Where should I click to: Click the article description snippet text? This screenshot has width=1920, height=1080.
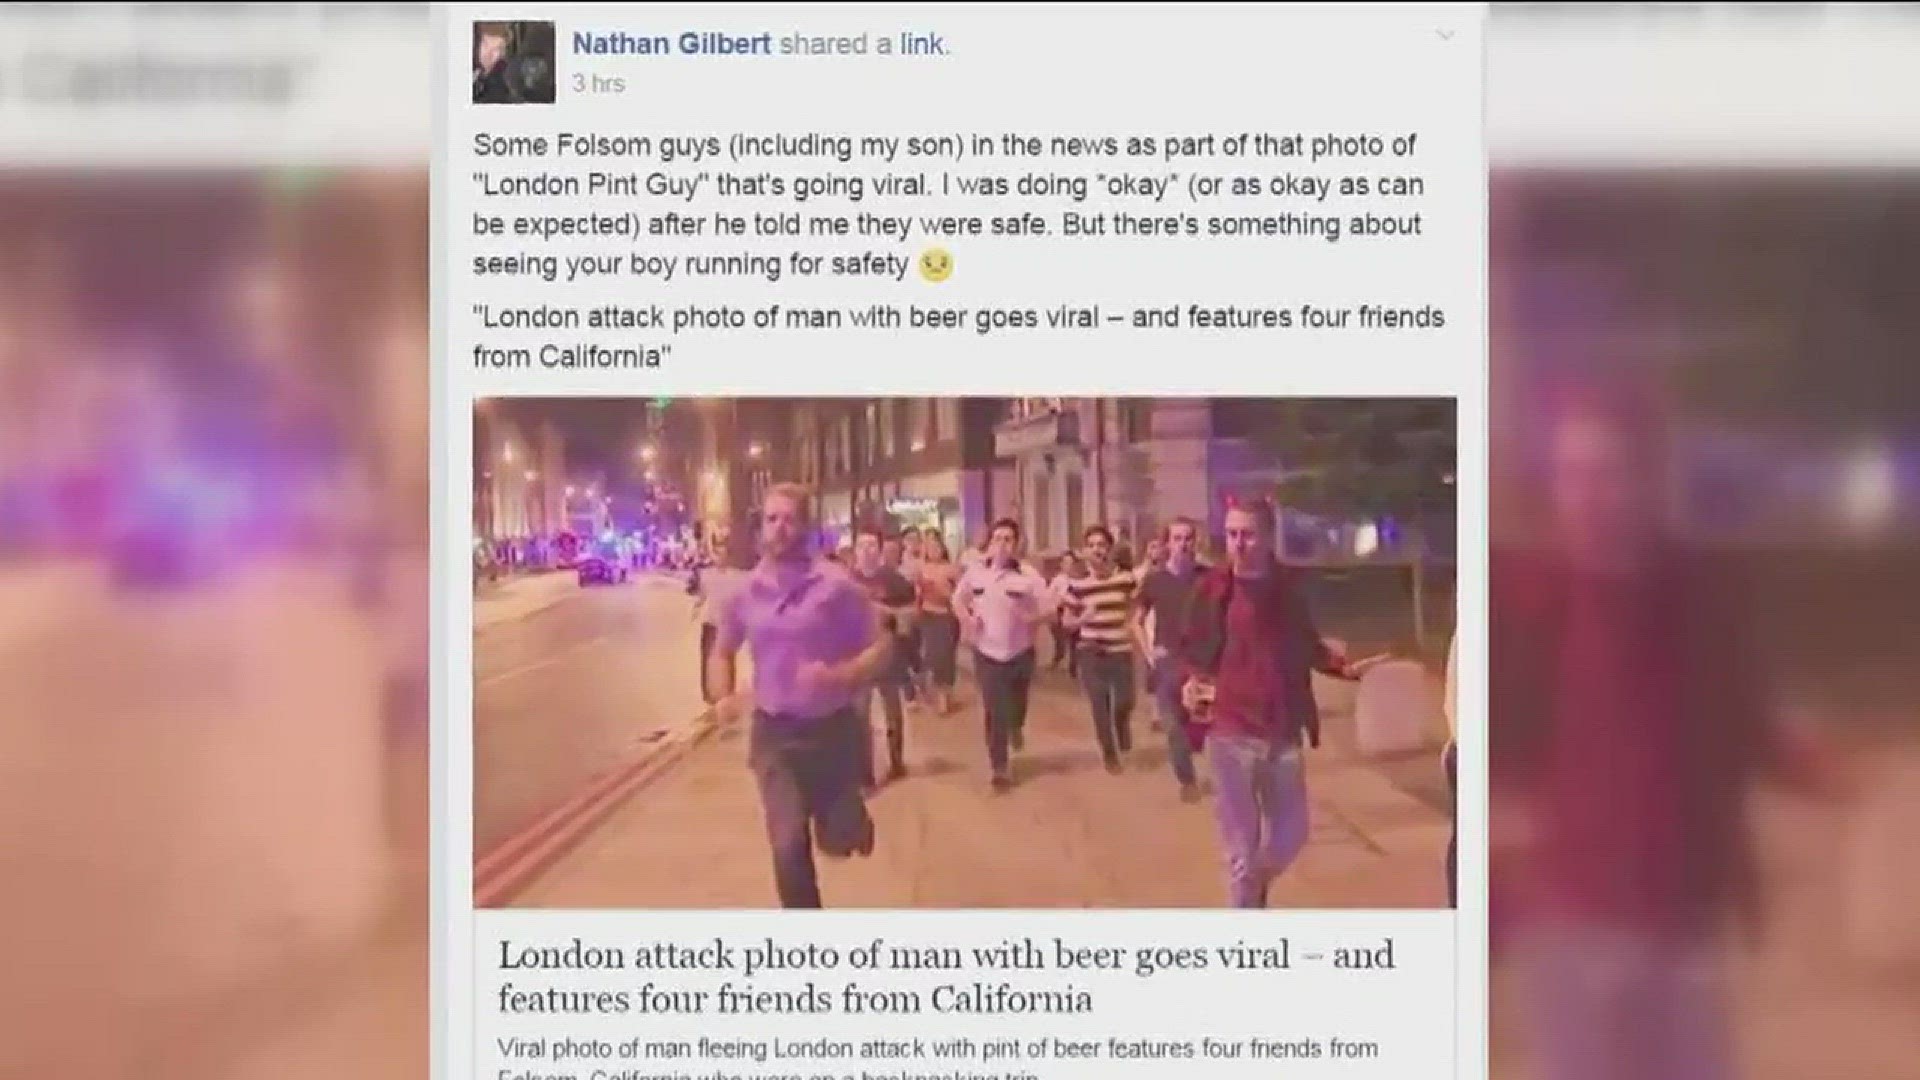[x=937, y=1060]
